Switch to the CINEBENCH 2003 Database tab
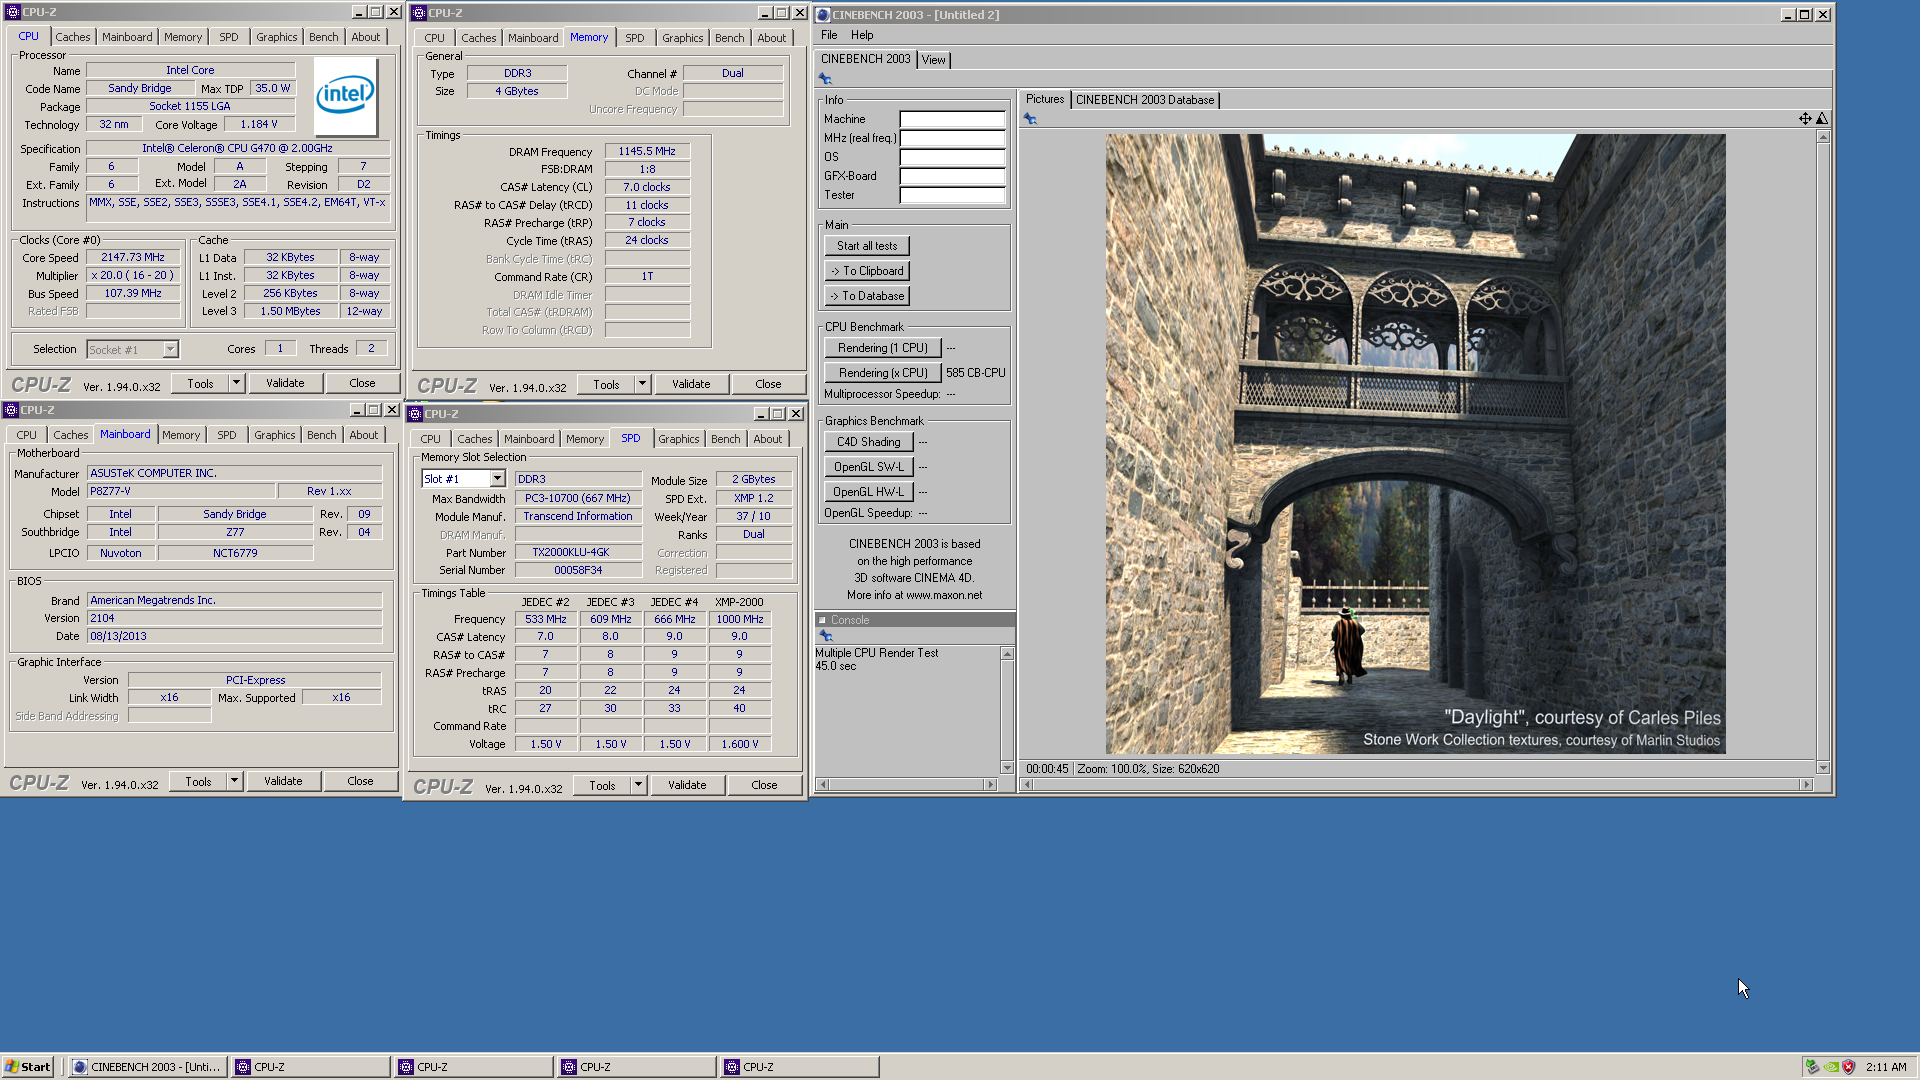Screen dimensions: 1920x1080 pyautogui.click(x=1145, y=100)
